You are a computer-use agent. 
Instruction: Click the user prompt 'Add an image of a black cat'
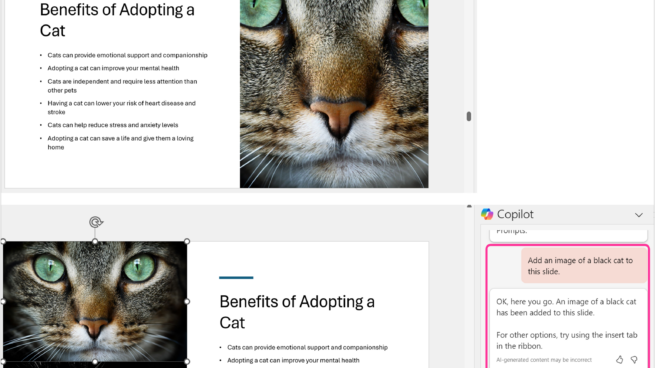coord(584,266)
